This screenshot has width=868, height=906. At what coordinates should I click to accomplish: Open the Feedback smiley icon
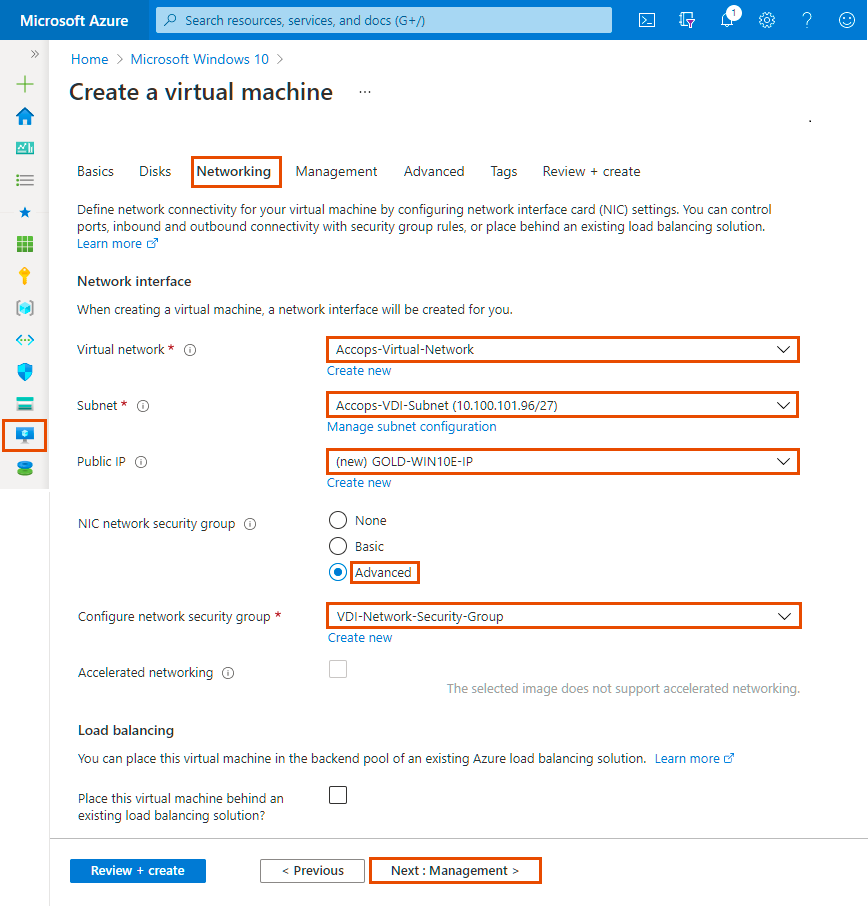[x=847, y=20]
